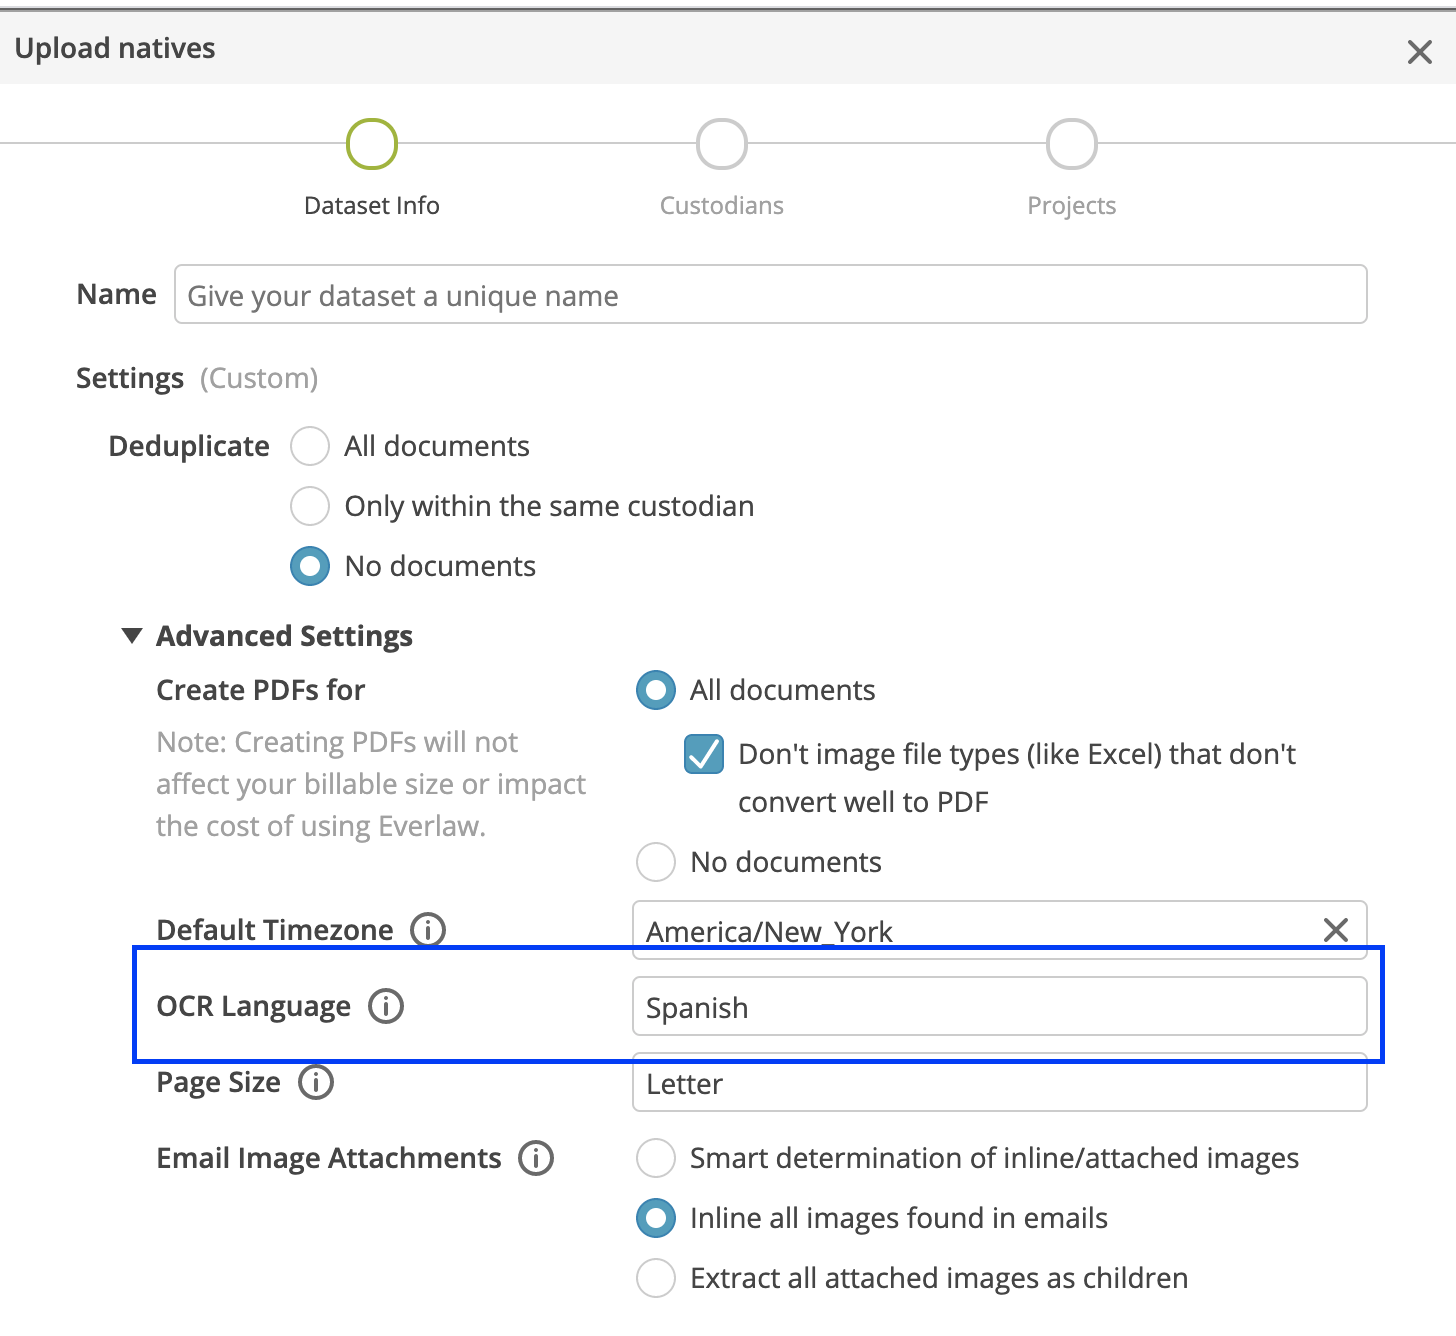
Task: Open info icon next to Default Timezone
Action: (x=428, y=930)
